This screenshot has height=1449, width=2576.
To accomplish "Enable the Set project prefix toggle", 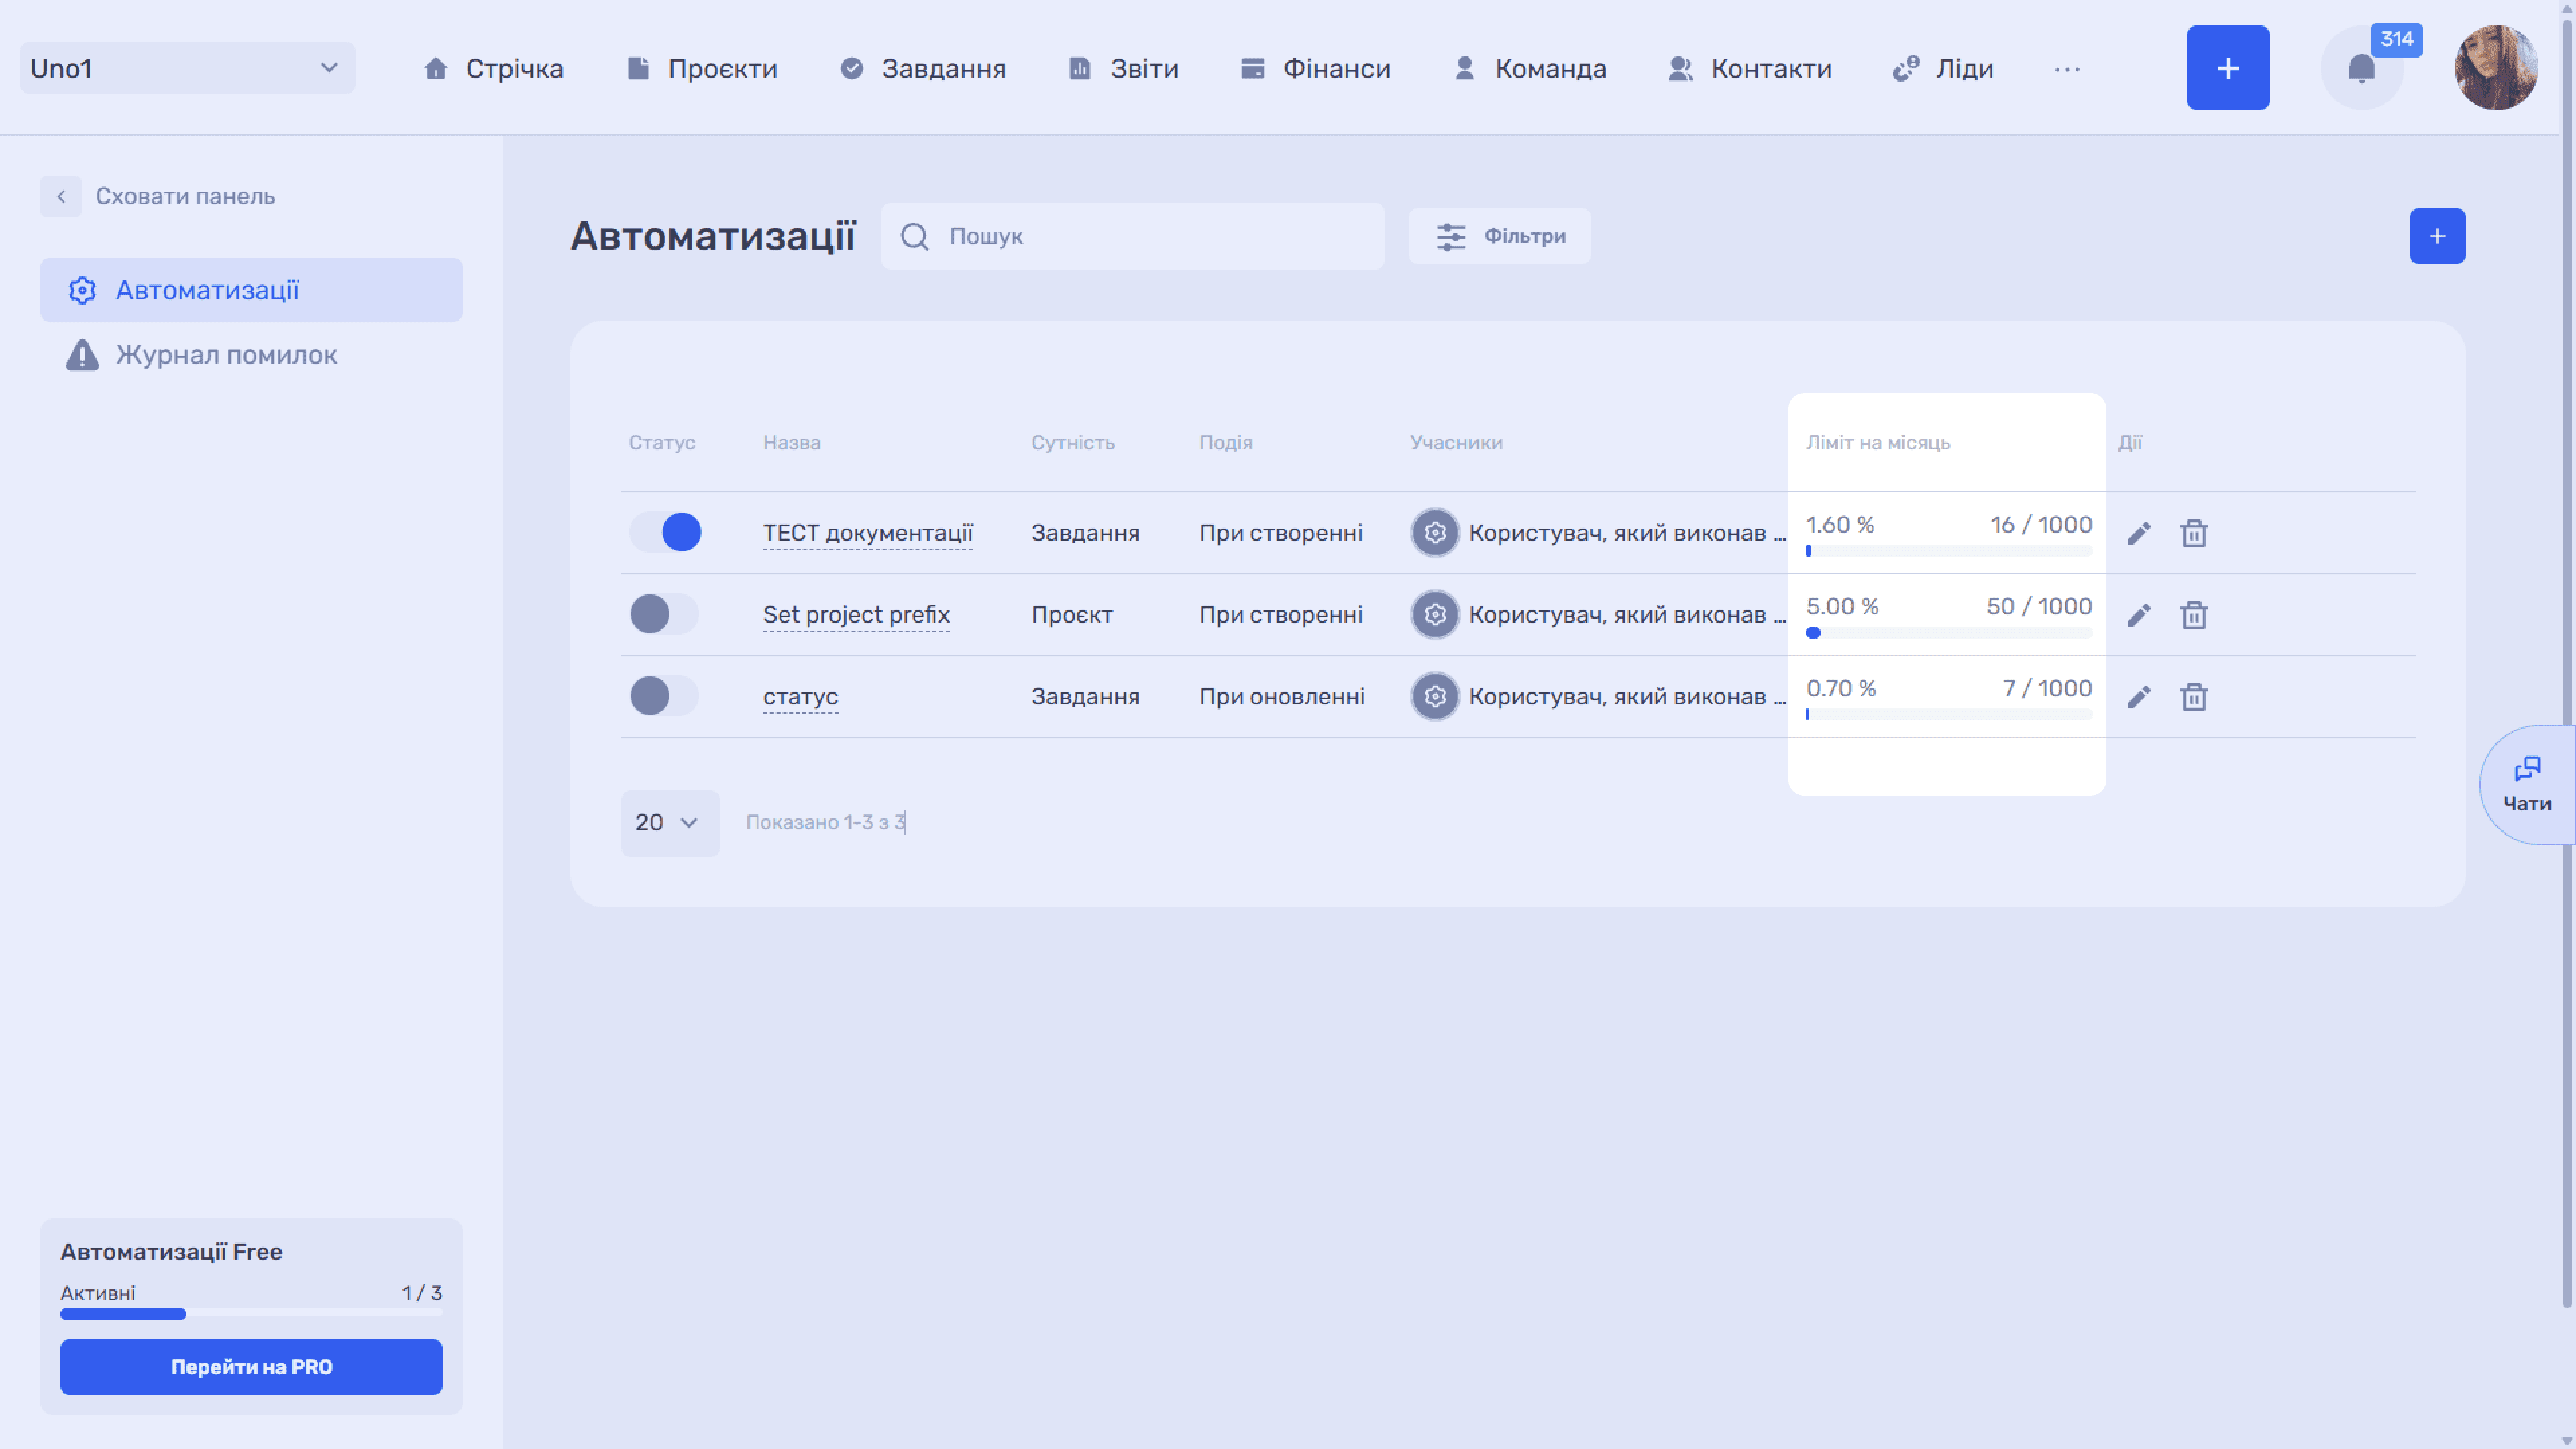I will click(664, 614).
